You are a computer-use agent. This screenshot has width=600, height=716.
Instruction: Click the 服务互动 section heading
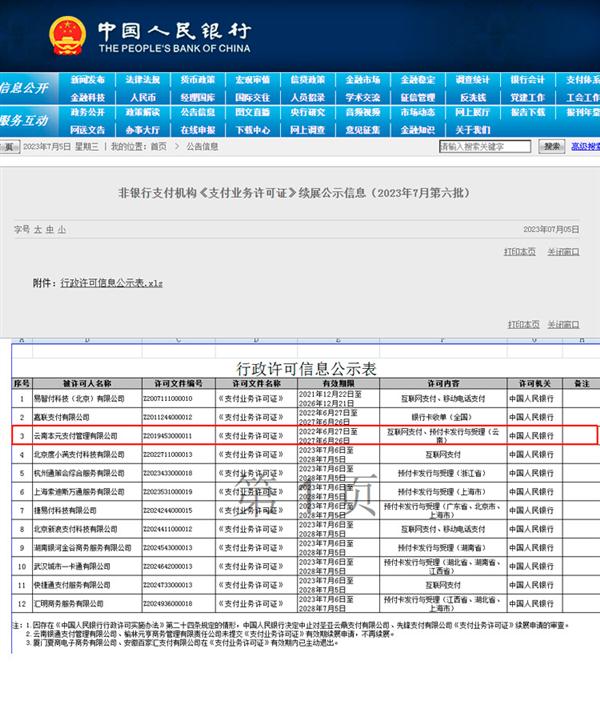coord(24,121)
